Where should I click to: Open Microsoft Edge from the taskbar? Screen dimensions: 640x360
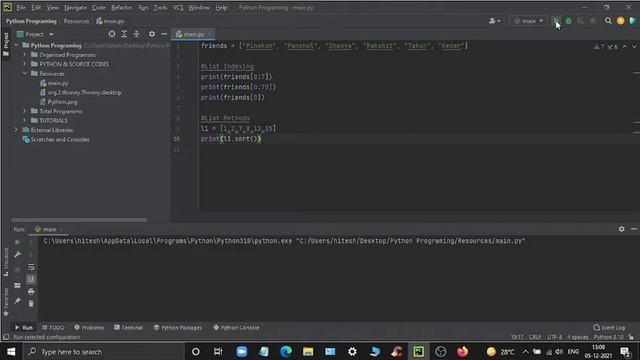pyautogui.click(x=286, y=351)
